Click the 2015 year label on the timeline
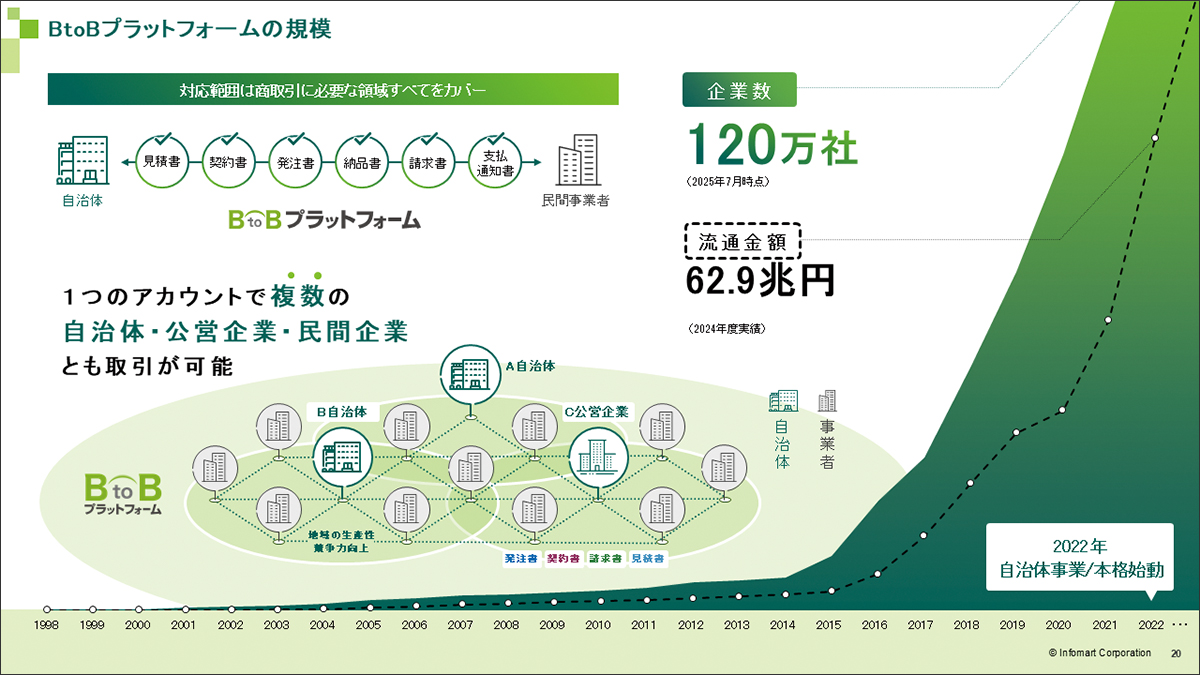This screenshot has width=1200, height=675. pyautogui.click(x=829, y=625)
